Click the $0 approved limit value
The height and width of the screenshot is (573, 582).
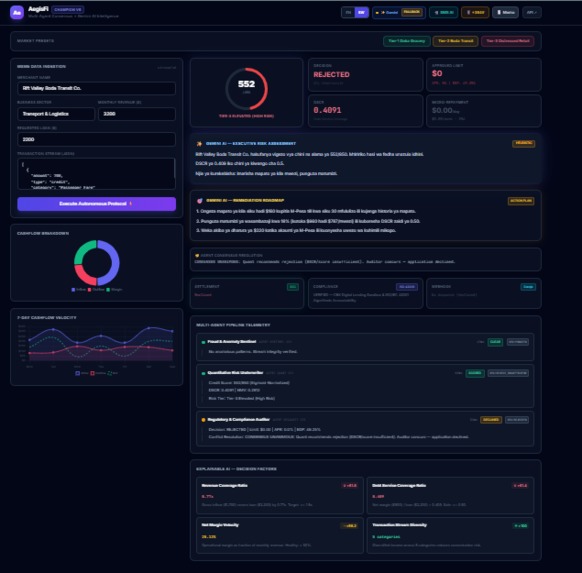[437, 73]
